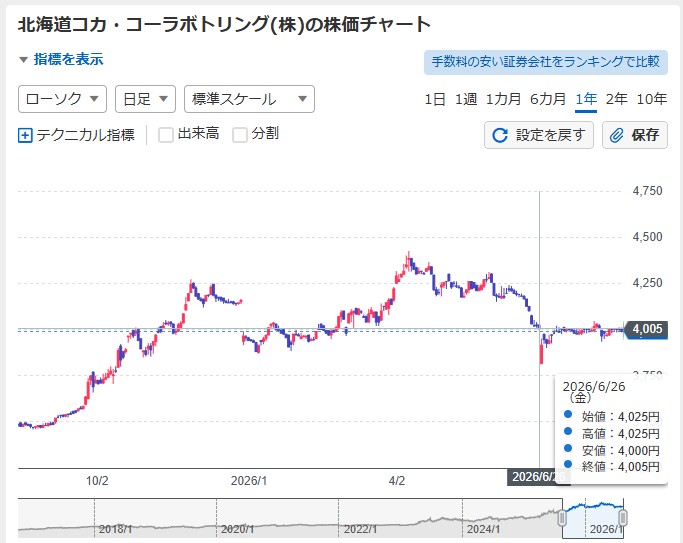Expand the 指標を表示 section
This screenshot has width=683, height=543.
(61, 59)
